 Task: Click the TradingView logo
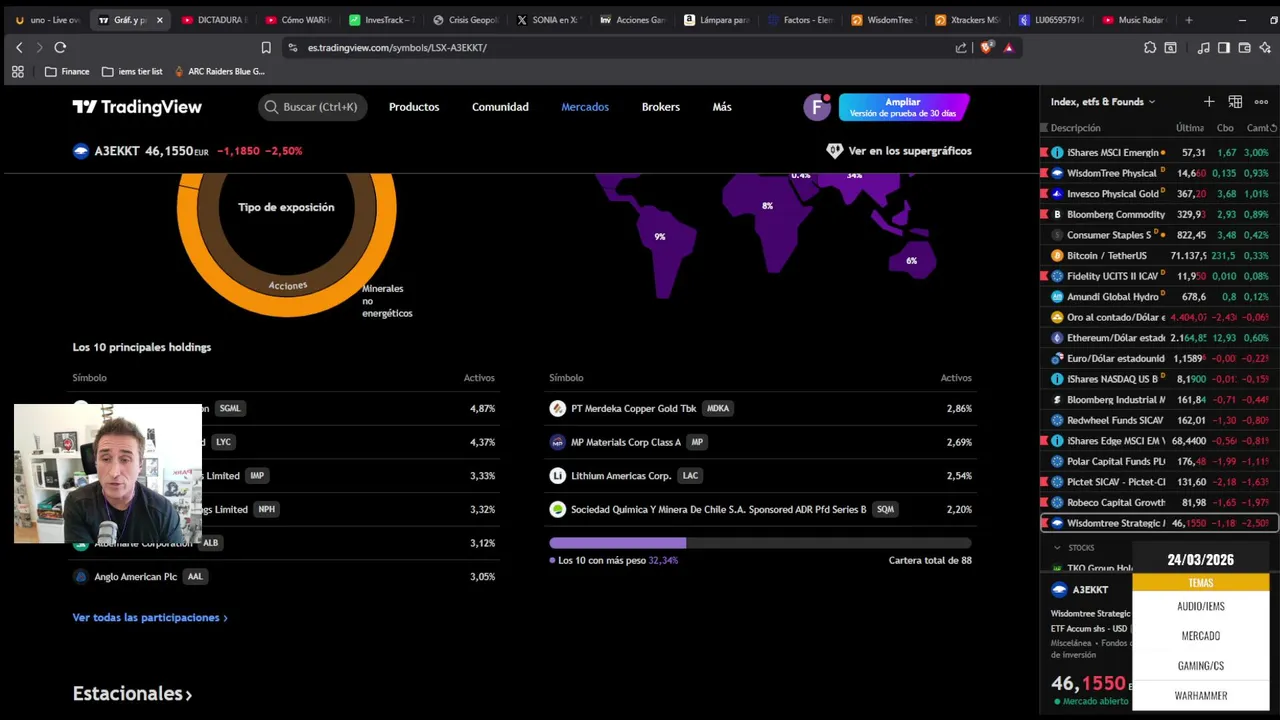(x=137, y=107)
